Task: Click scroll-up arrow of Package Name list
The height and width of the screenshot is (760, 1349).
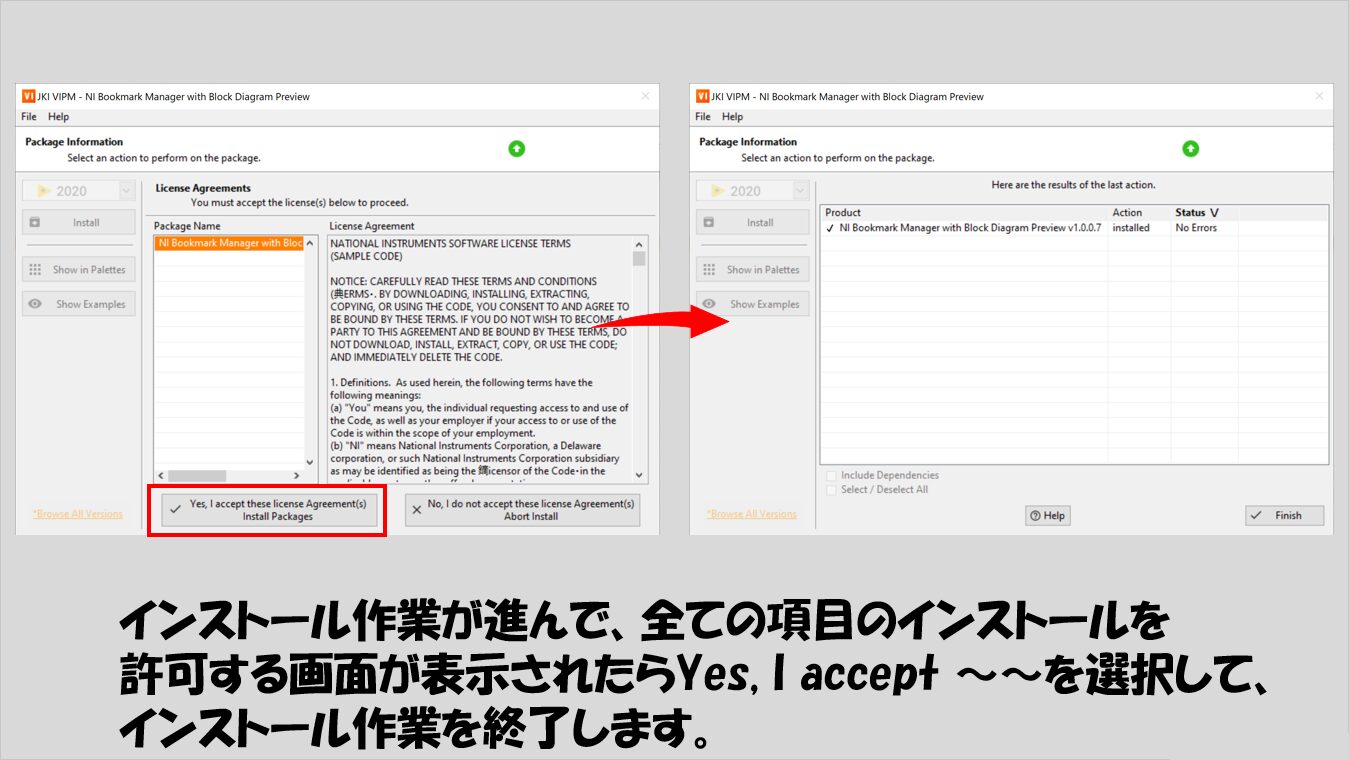Action: pyautogui.click(x=310, y=243)
